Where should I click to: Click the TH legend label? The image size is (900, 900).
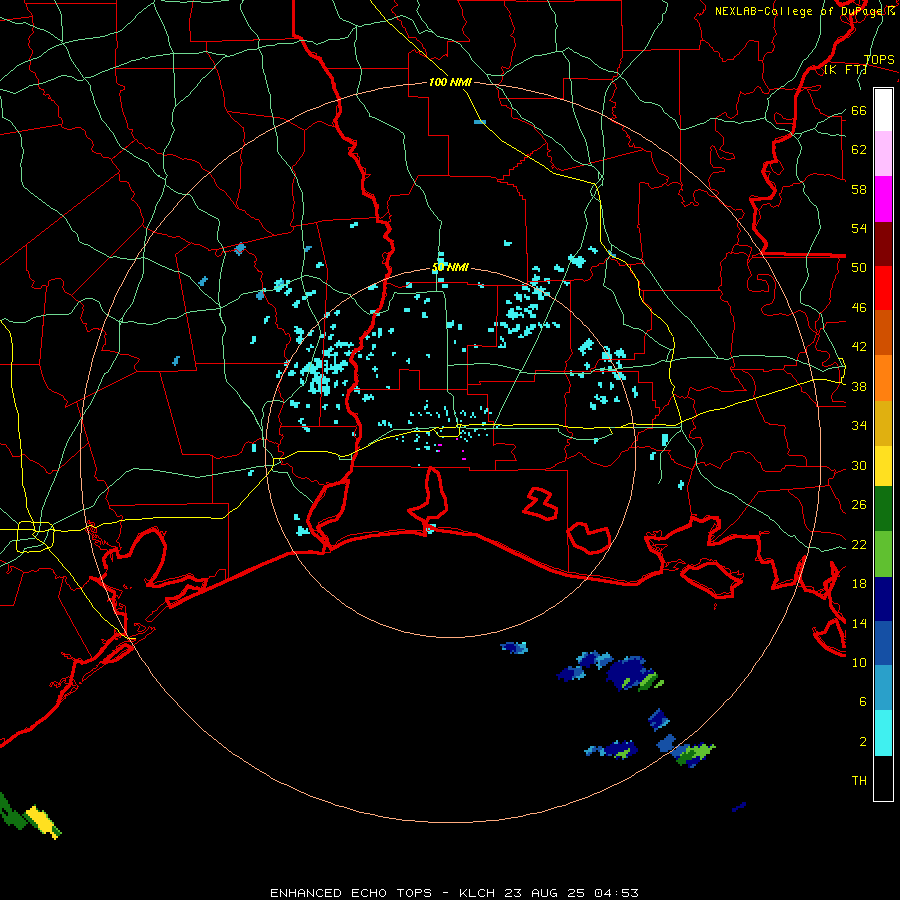click(859, 781)
